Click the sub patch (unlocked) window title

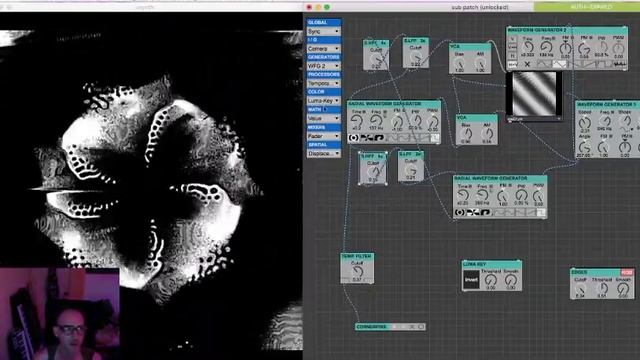pyautogui.click(x=480, y=7)
